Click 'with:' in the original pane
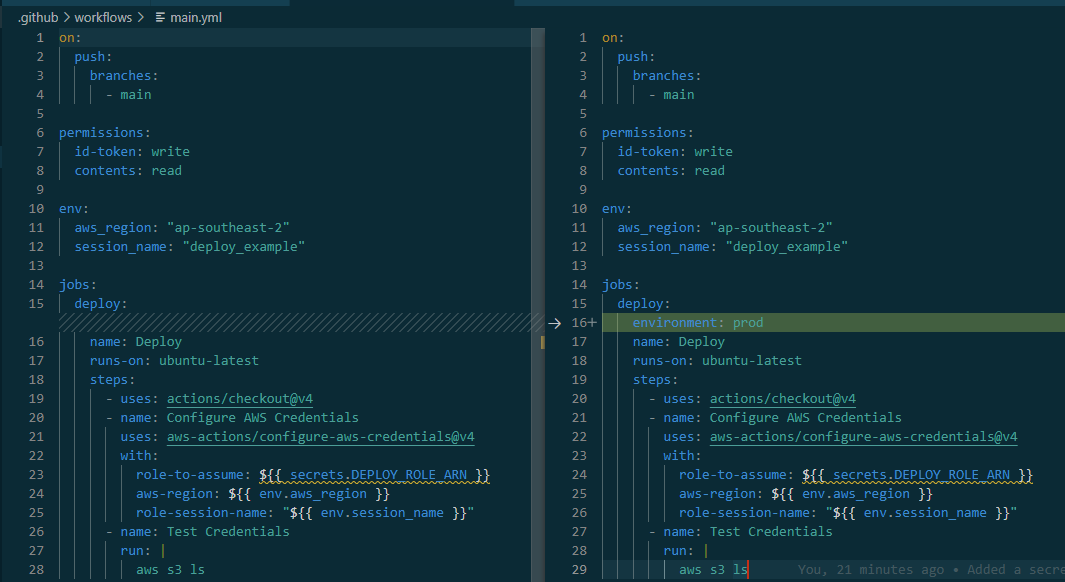This screenshot has height=582, width=1065. [x=139, y=456]
